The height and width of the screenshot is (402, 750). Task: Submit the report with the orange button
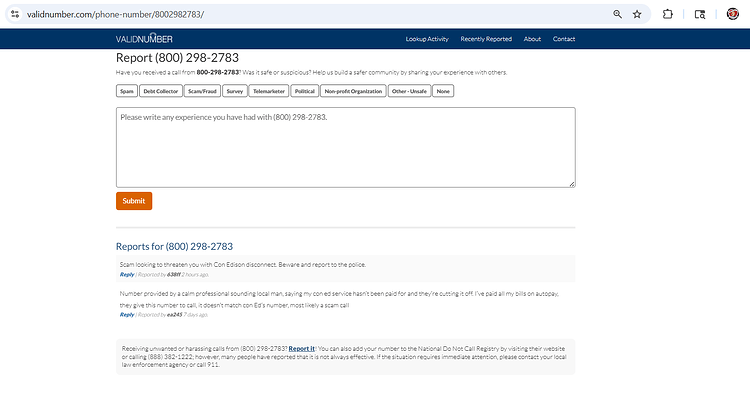(134, 201)
